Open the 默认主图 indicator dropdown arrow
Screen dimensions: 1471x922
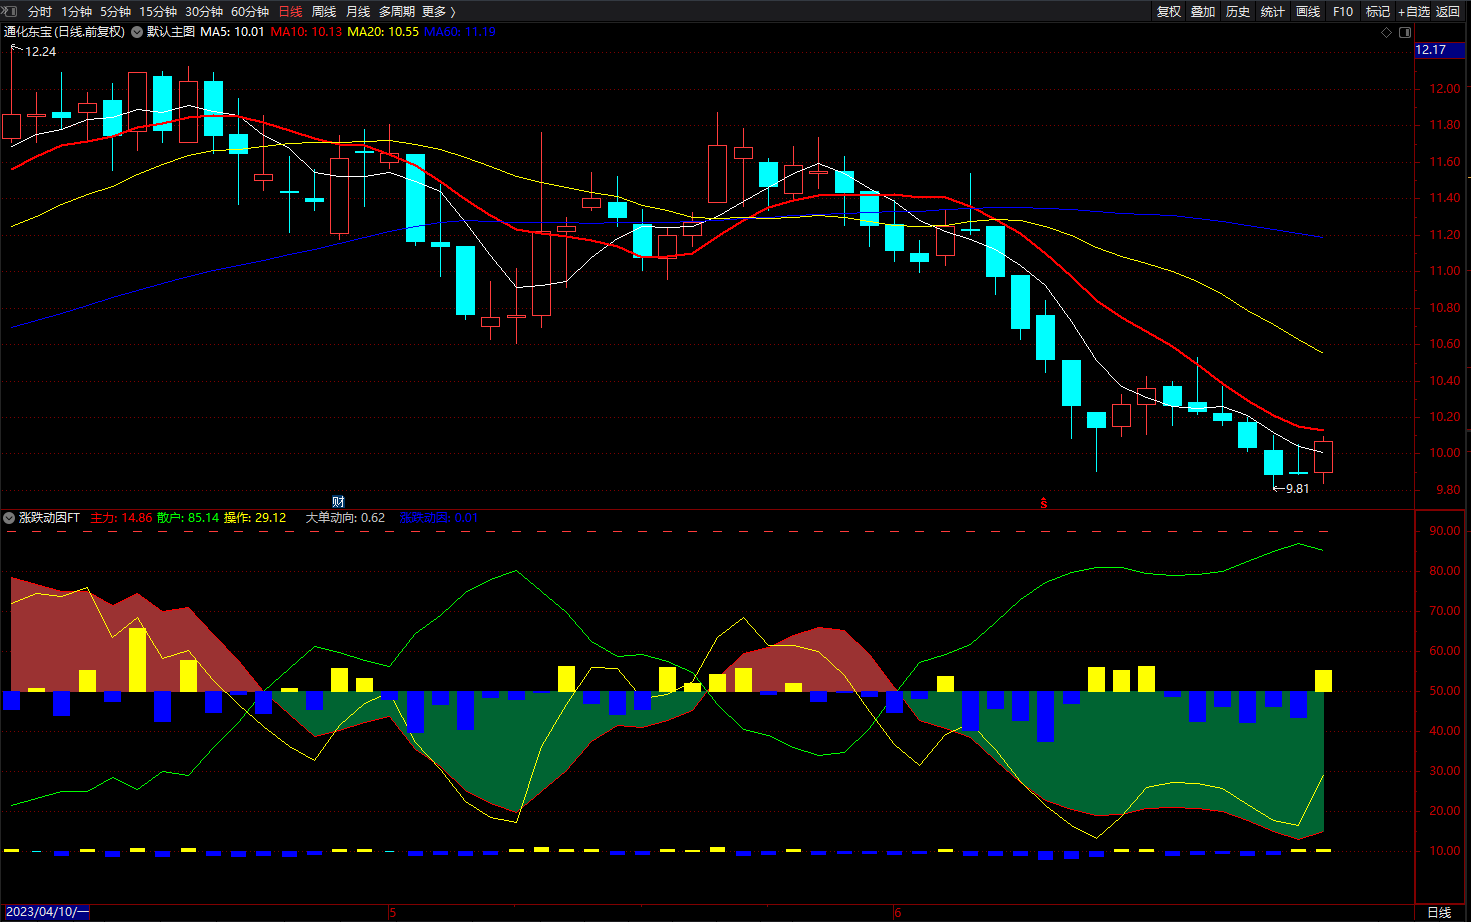137,32
